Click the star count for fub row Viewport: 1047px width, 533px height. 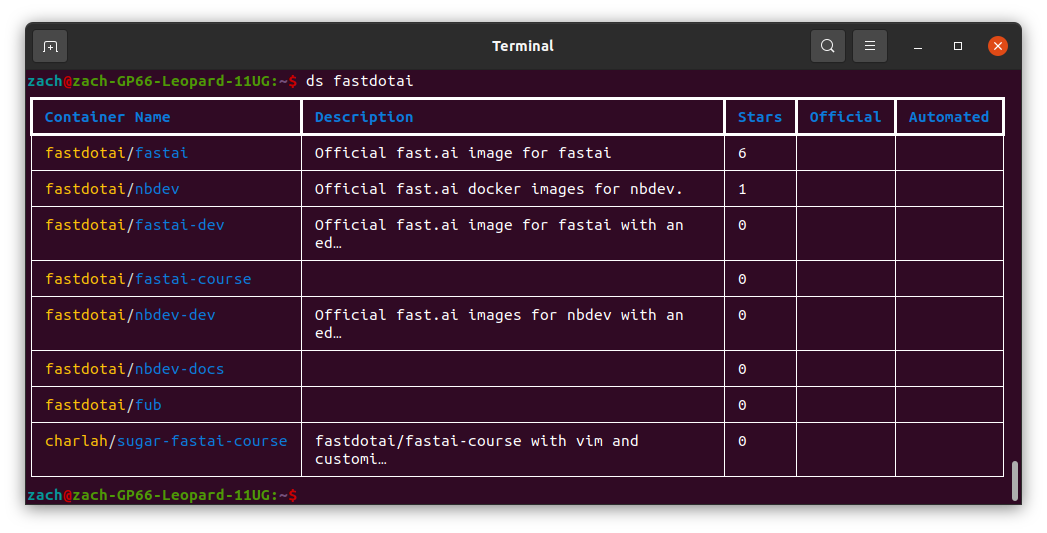(x=742, y=405)
